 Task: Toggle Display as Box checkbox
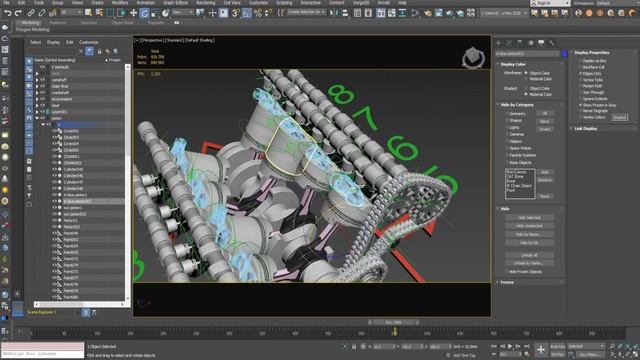point(580,61)
